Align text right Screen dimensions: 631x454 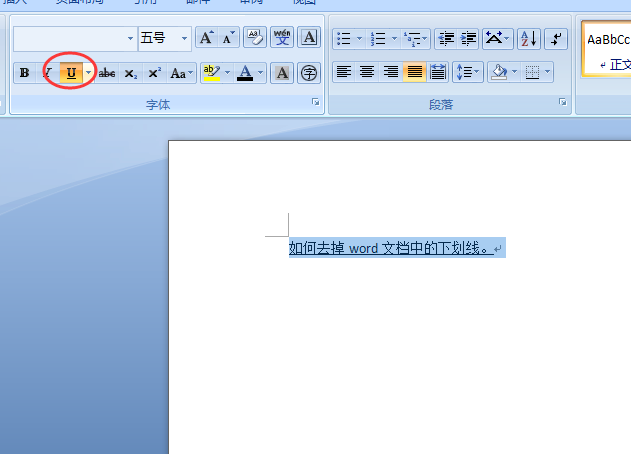(x=391, y=72)
